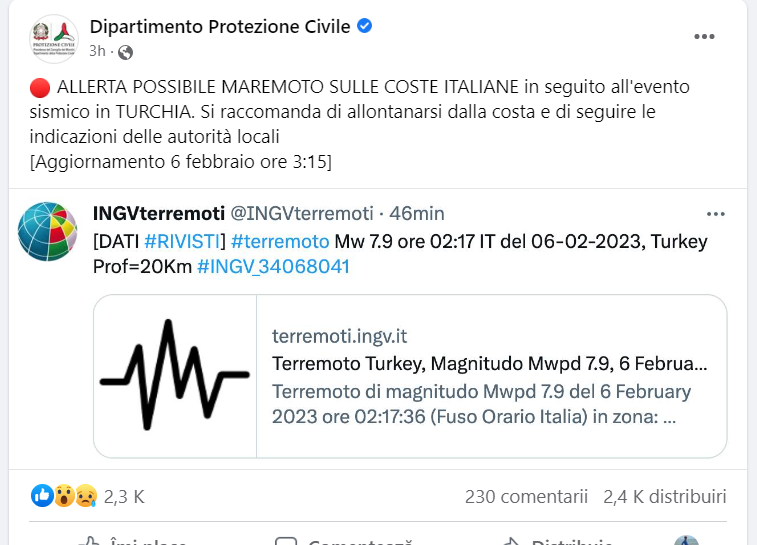757x545 pixels.
Task: Open the @INGVterremoti handle
Action: [x=302, y=213]
